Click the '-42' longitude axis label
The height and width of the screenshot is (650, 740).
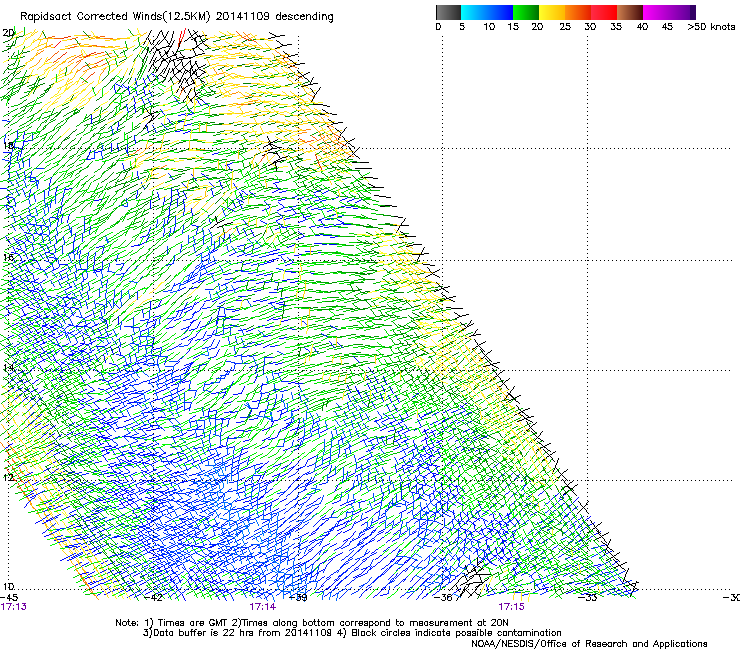(x=153, y=597)
